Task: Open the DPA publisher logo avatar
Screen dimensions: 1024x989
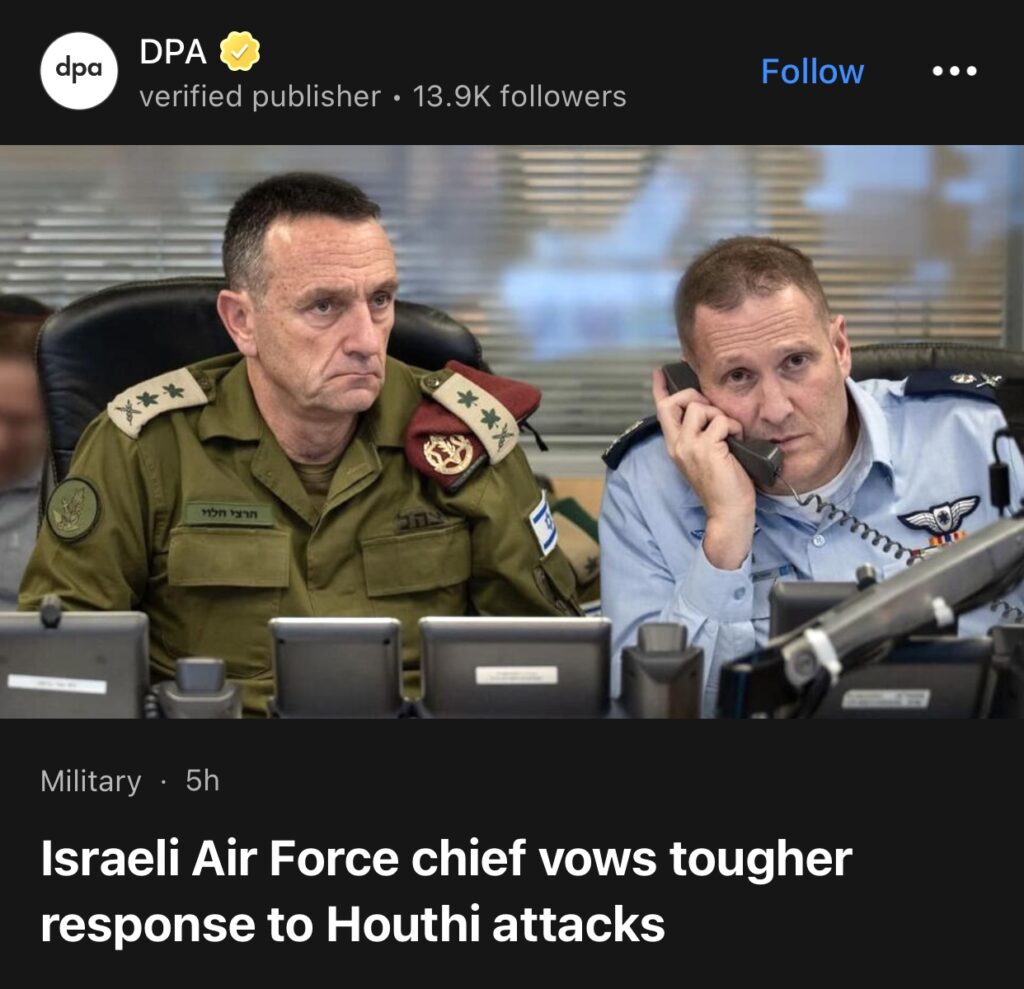Action: [79, 71]
